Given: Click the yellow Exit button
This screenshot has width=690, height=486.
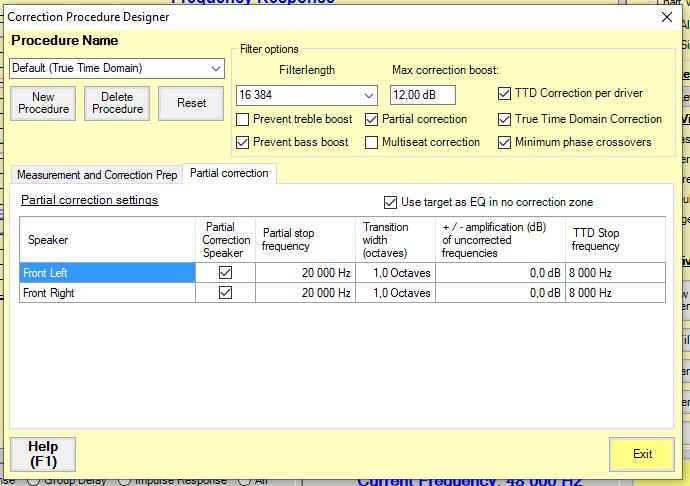Looking at the screenshot, I should 642,454.
